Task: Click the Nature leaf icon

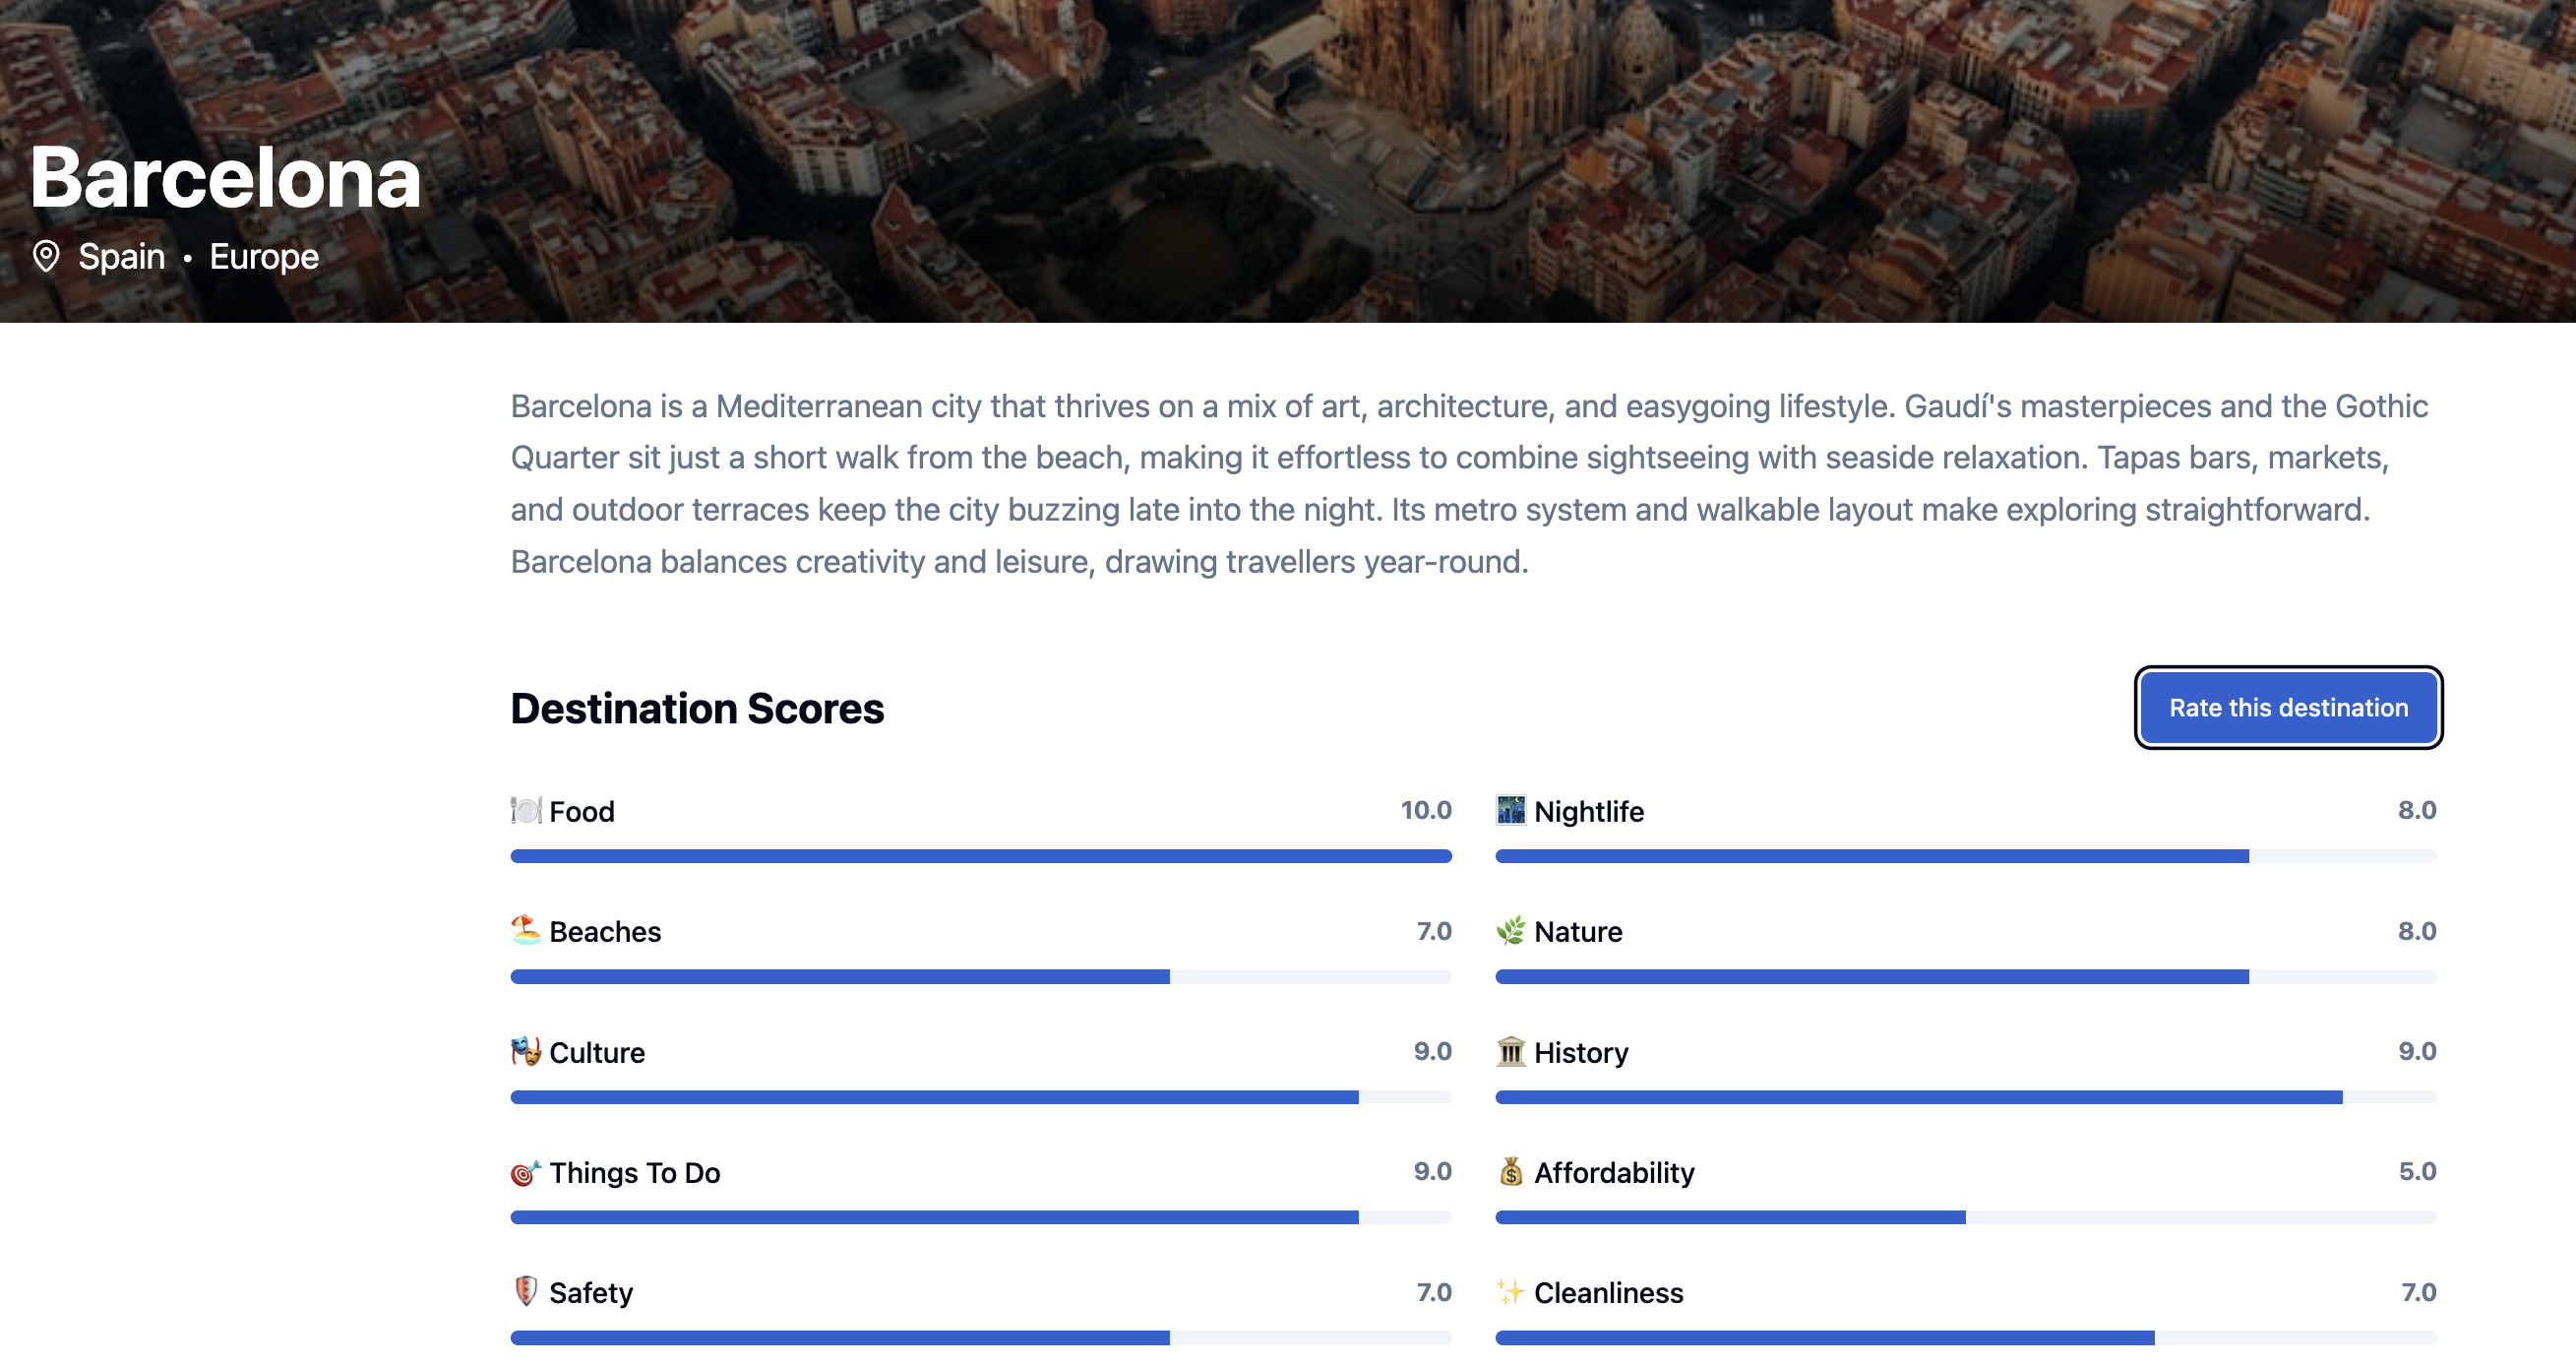Action: [x=1510, y=931]
